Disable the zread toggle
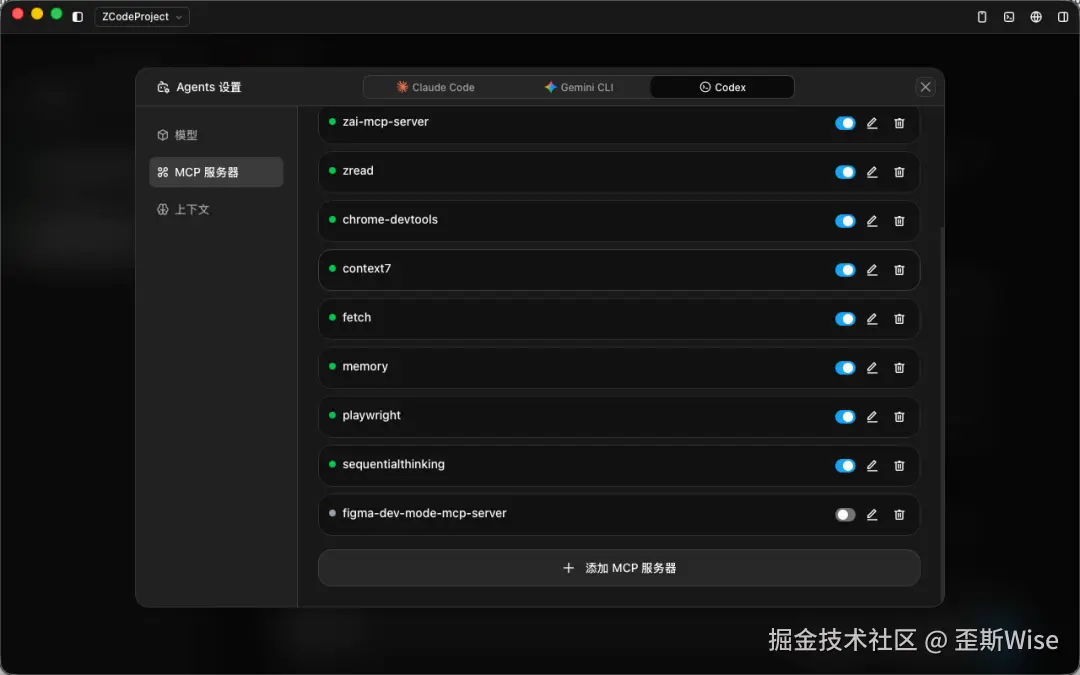 [845, 172]
